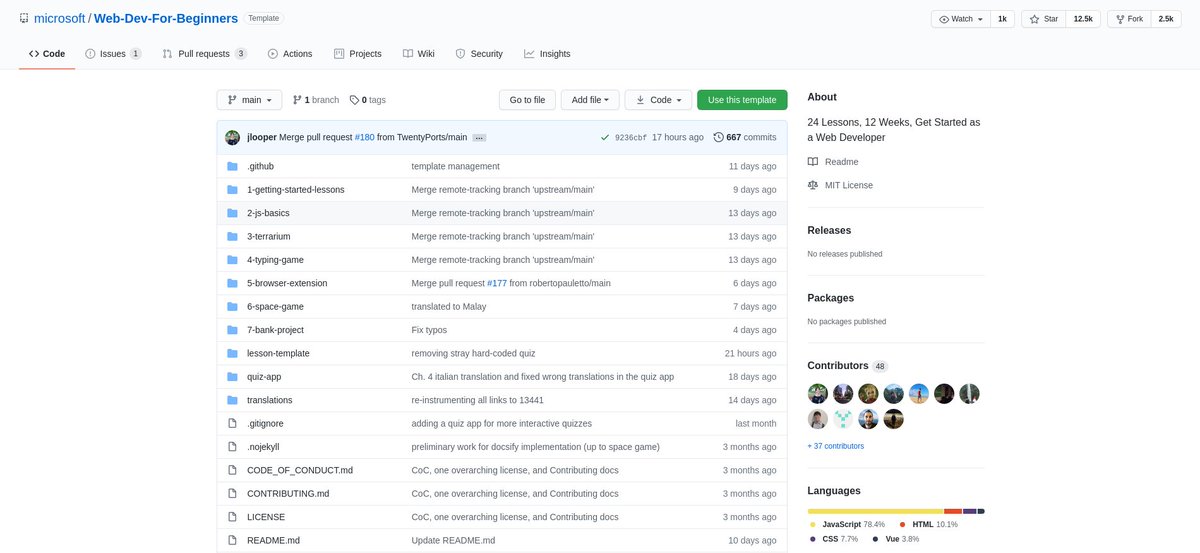Click CSS 7.7% language entry
1200x553 pixels.
(x=833, y=538)
